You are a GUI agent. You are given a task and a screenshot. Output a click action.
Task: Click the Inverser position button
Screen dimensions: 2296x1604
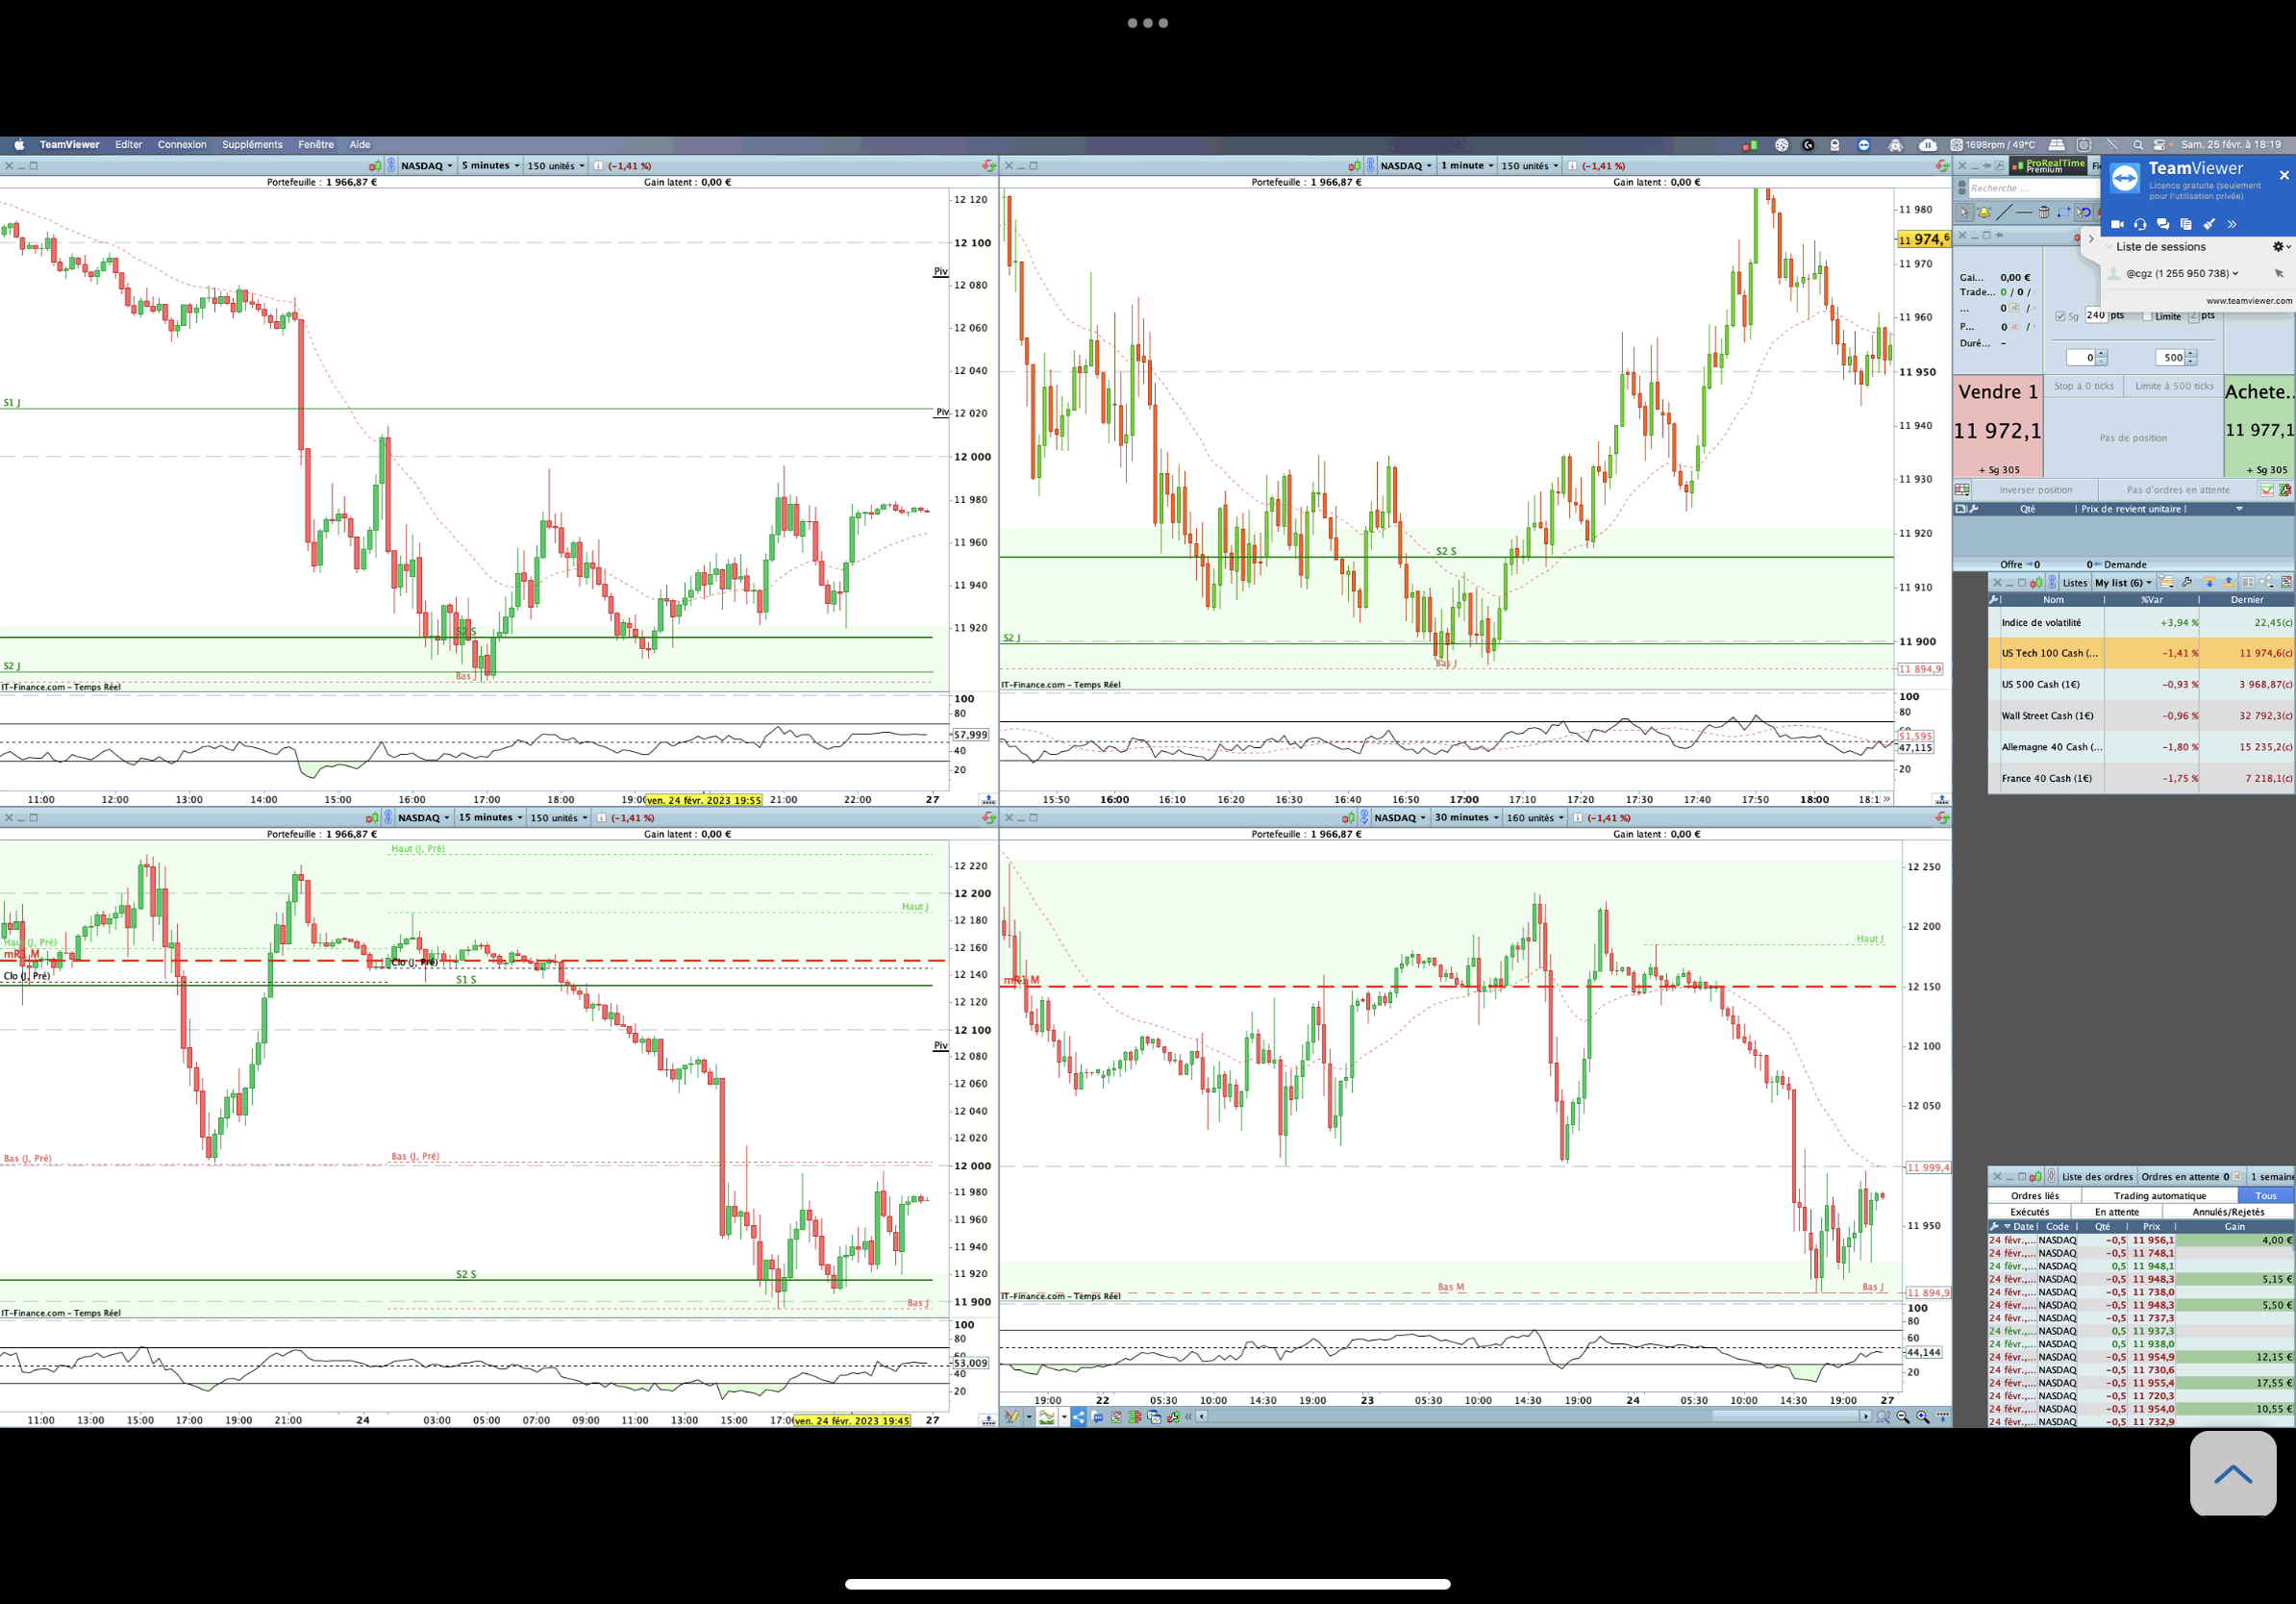pos(2035,490)
